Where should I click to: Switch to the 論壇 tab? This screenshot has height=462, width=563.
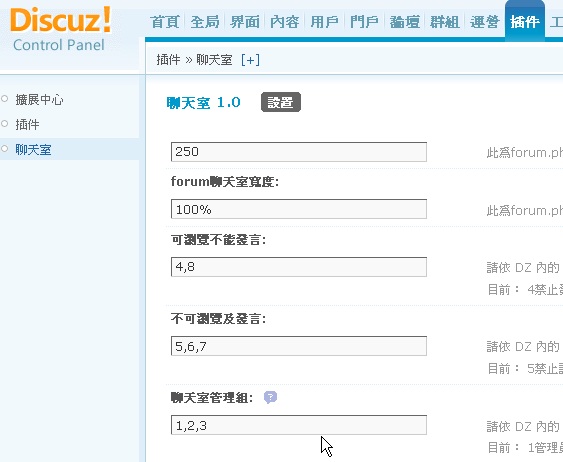pyautogui.click(x=404, y=22)
